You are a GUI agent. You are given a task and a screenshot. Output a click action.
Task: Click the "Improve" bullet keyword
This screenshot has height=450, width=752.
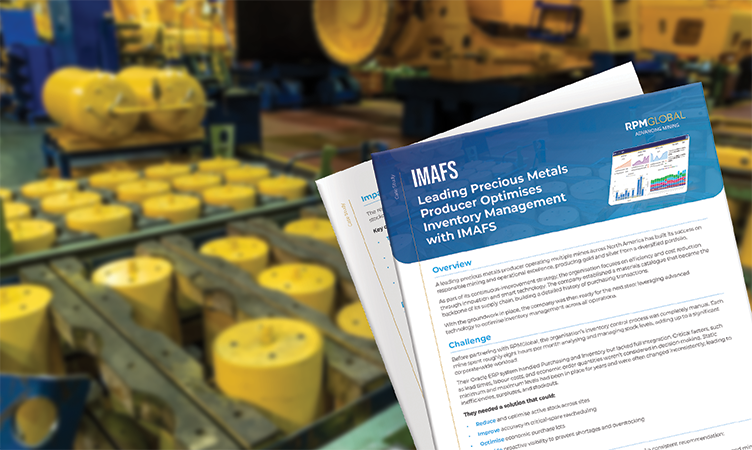[488, 432]
